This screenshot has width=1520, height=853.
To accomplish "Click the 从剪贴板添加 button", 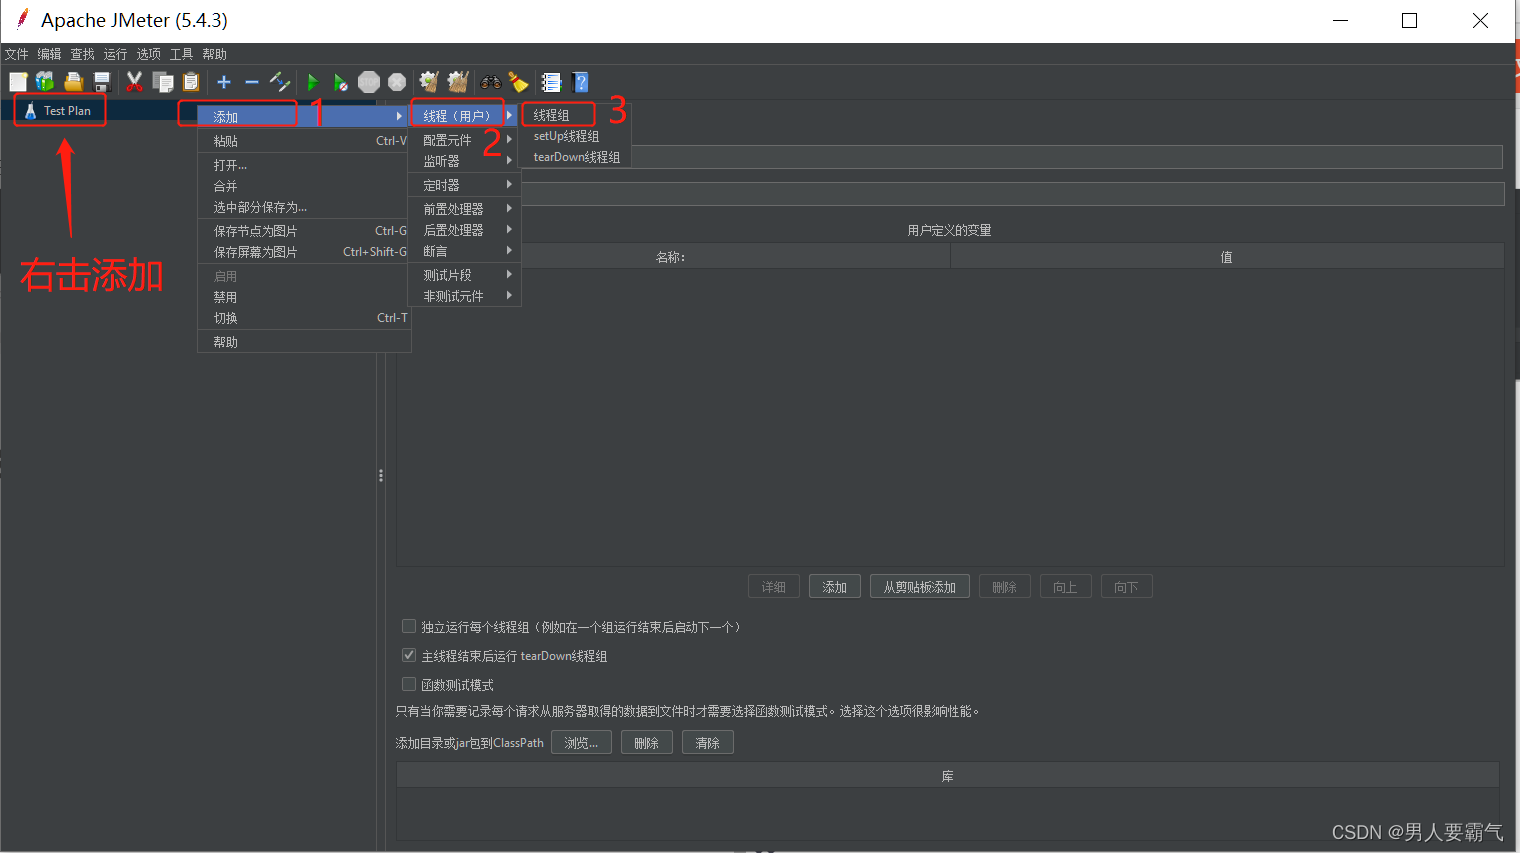I will click(x=920, y=587).
